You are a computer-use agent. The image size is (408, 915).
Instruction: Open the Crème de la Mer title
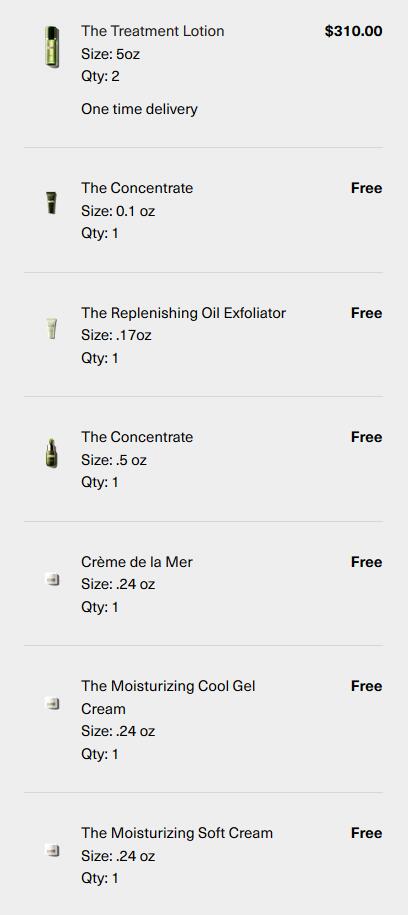[x=137, y=562]
